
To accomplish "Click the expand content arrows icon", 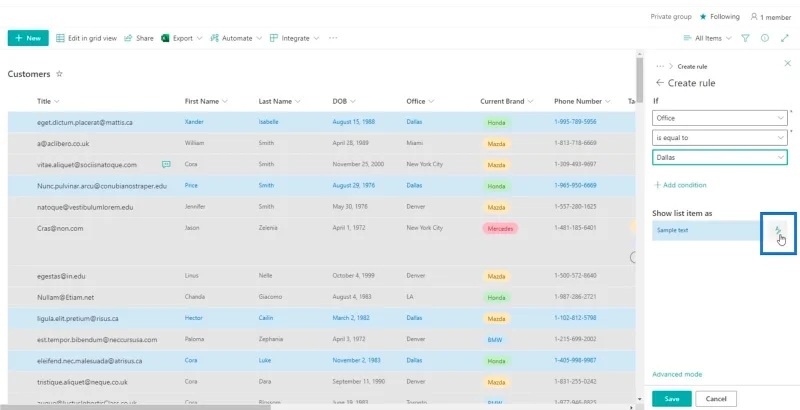I will click(x=785, y=38).
